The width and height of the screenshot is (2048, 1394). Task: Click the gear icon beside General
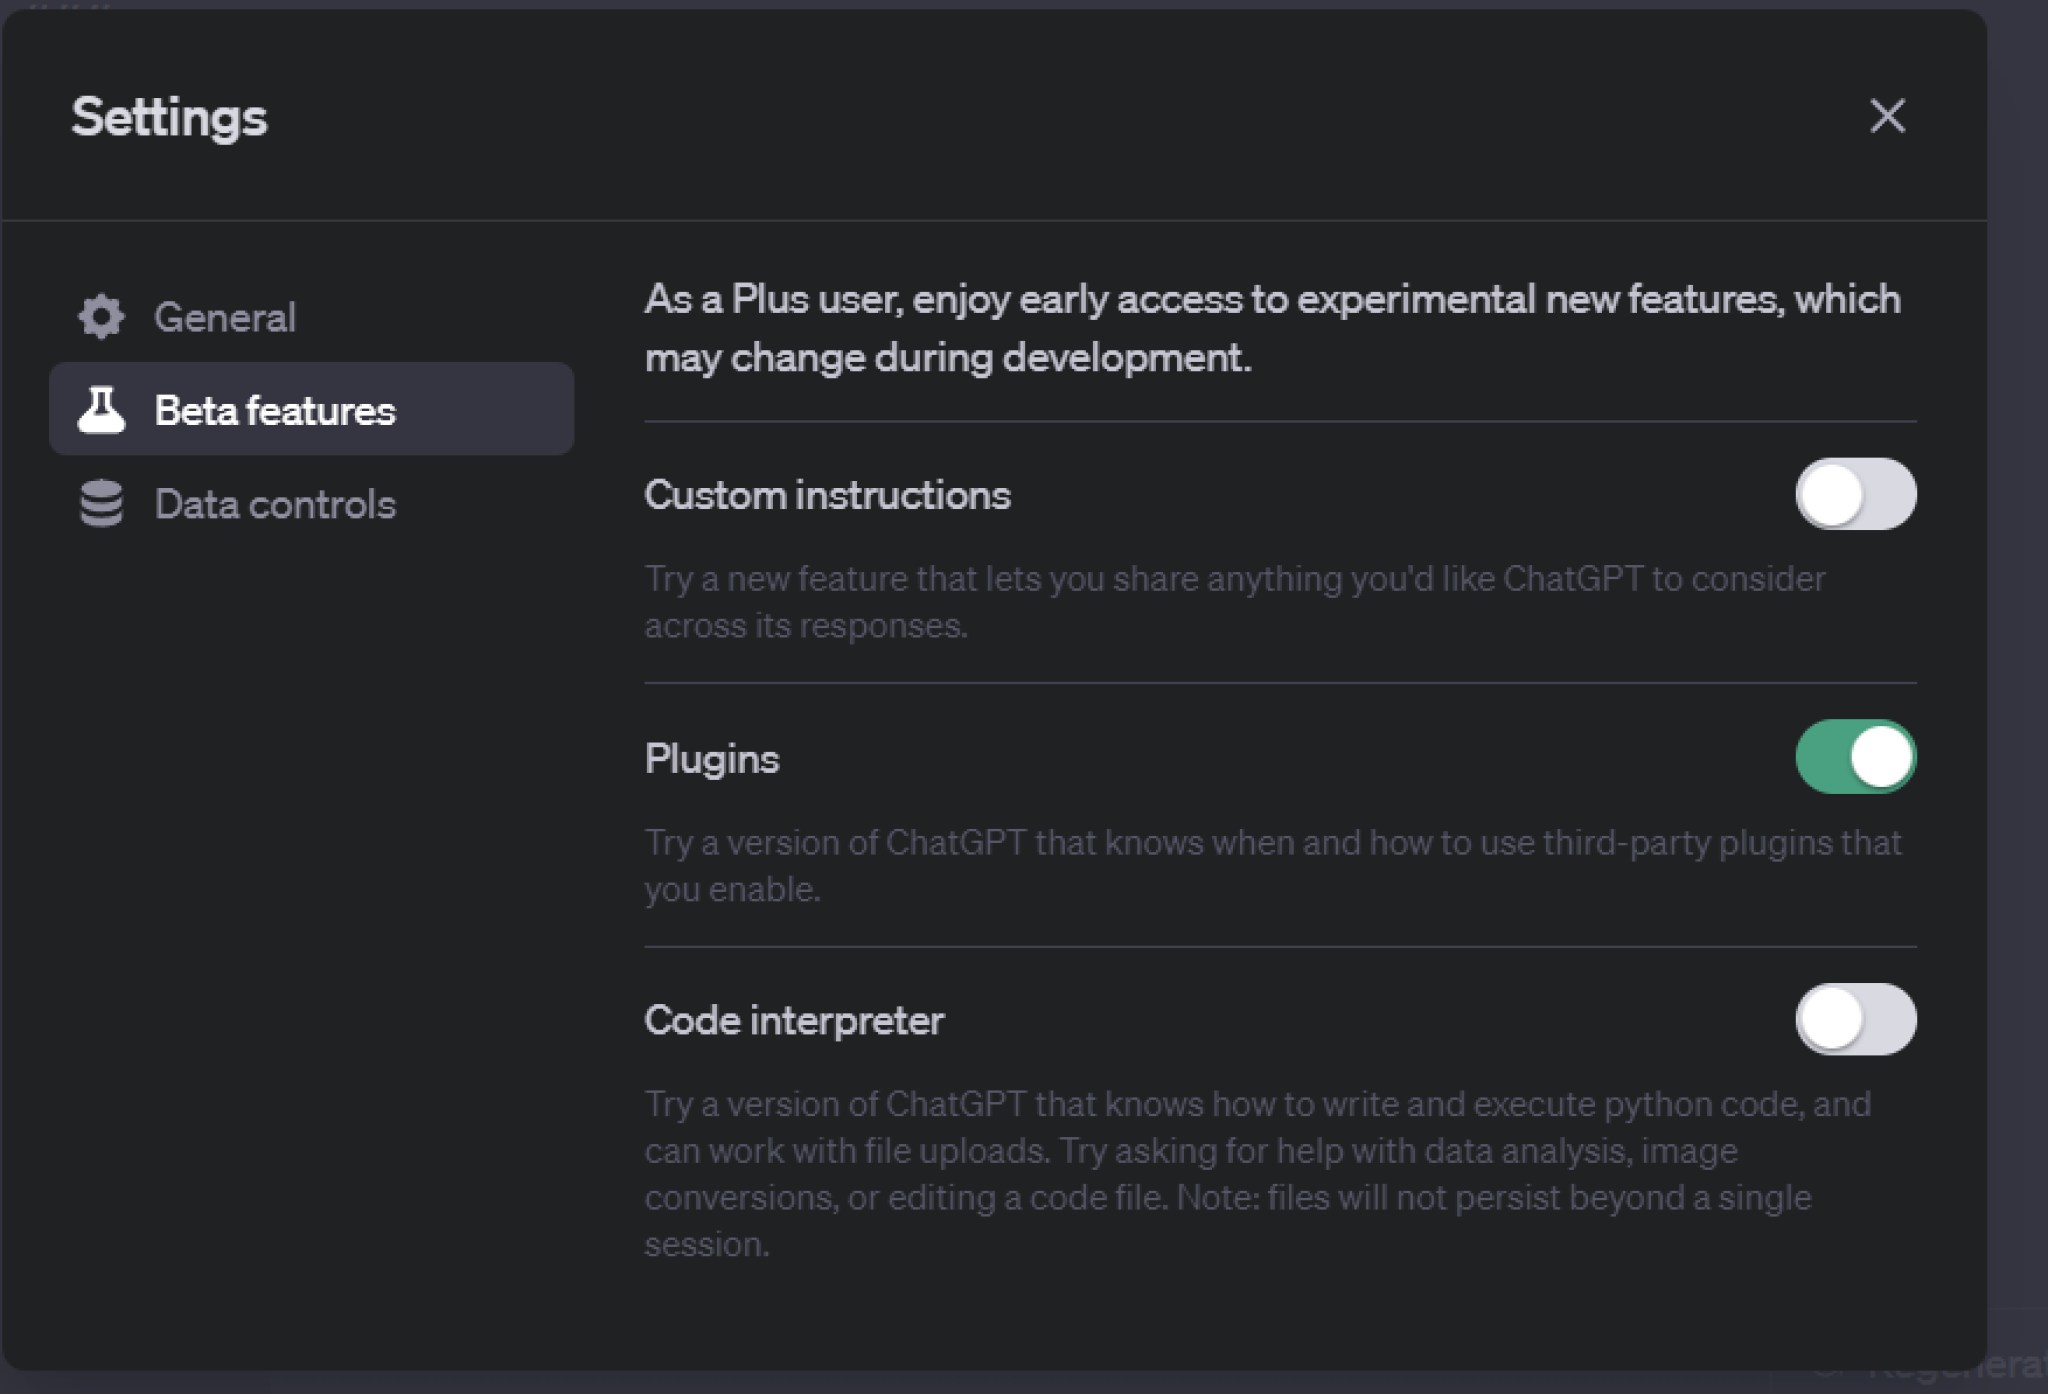(102, 316)
